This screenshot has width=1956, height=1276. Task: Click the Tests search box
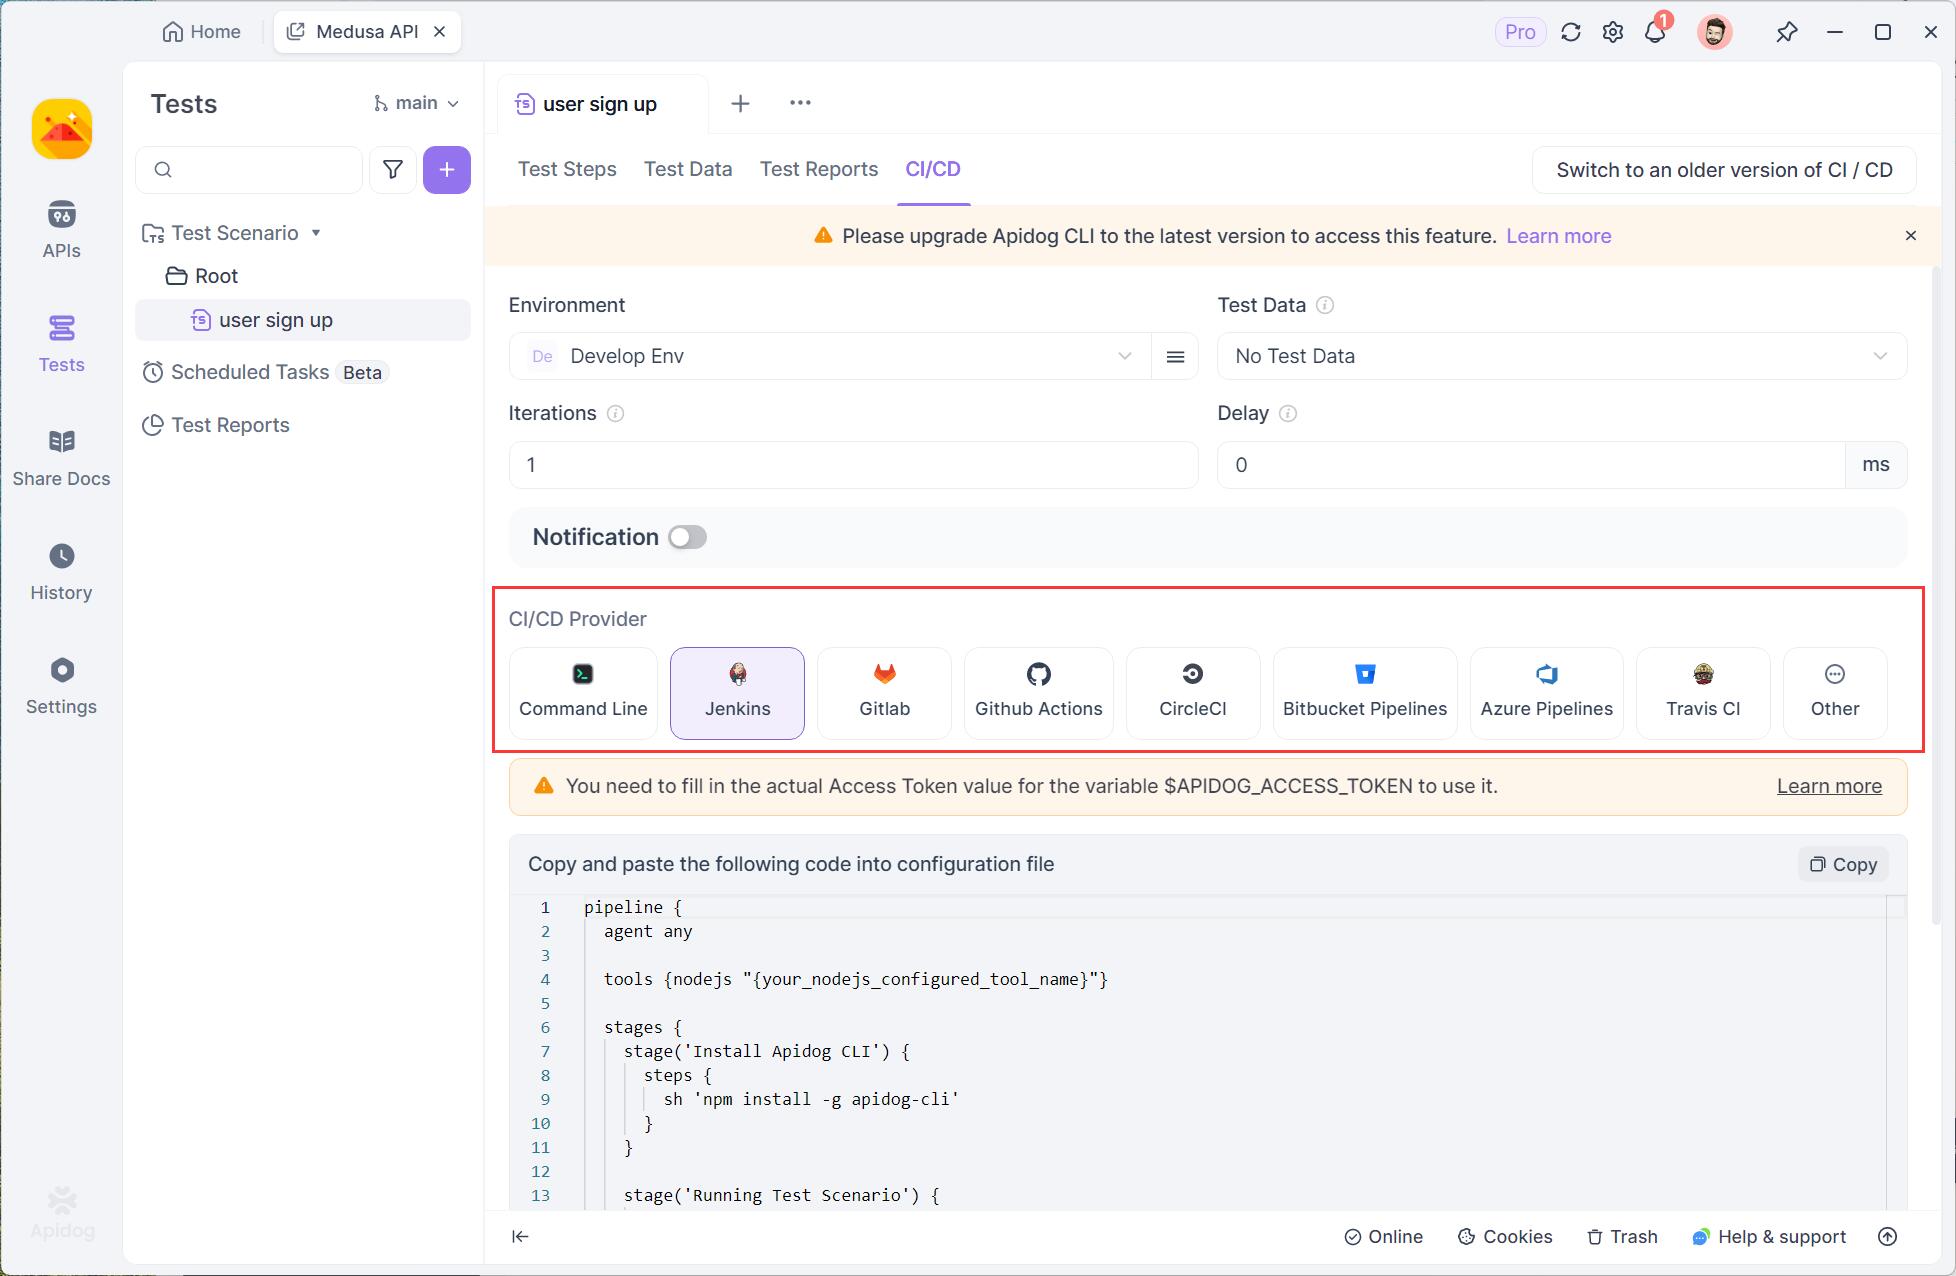pyautogui.click(x=249, y=170)
